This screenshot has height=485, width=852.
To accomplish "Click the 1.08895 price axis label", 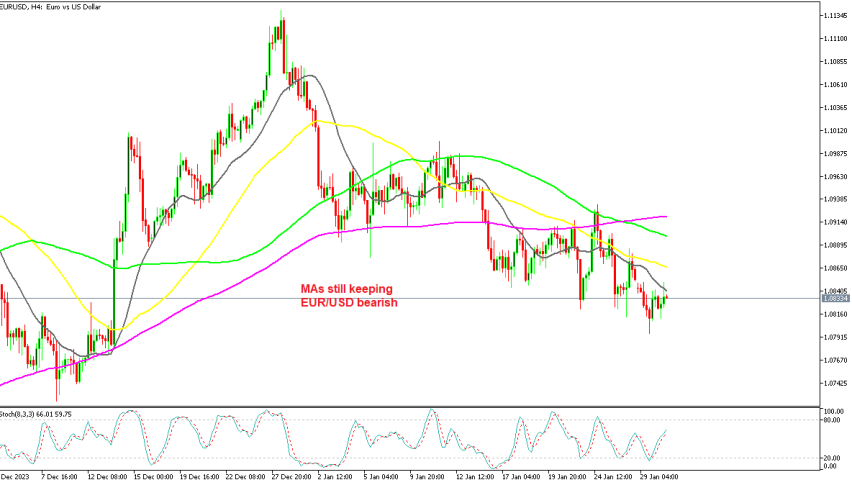I will click(836, 245).
